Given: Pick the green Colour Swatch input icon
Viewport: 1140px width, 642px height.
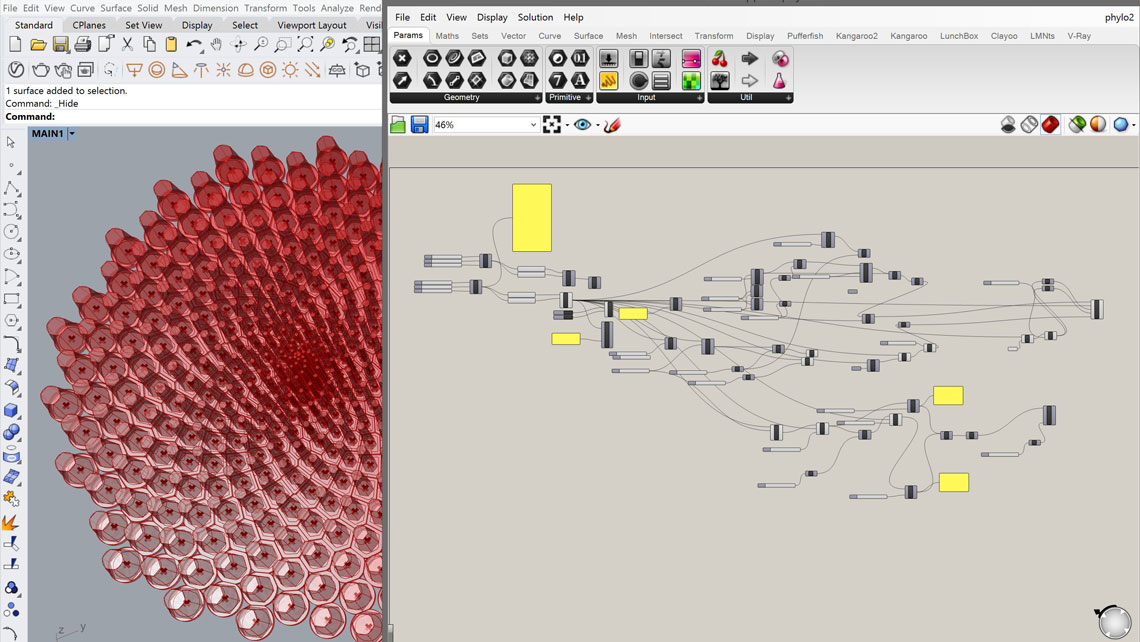Looking at the screenshot, I should 691,80.
